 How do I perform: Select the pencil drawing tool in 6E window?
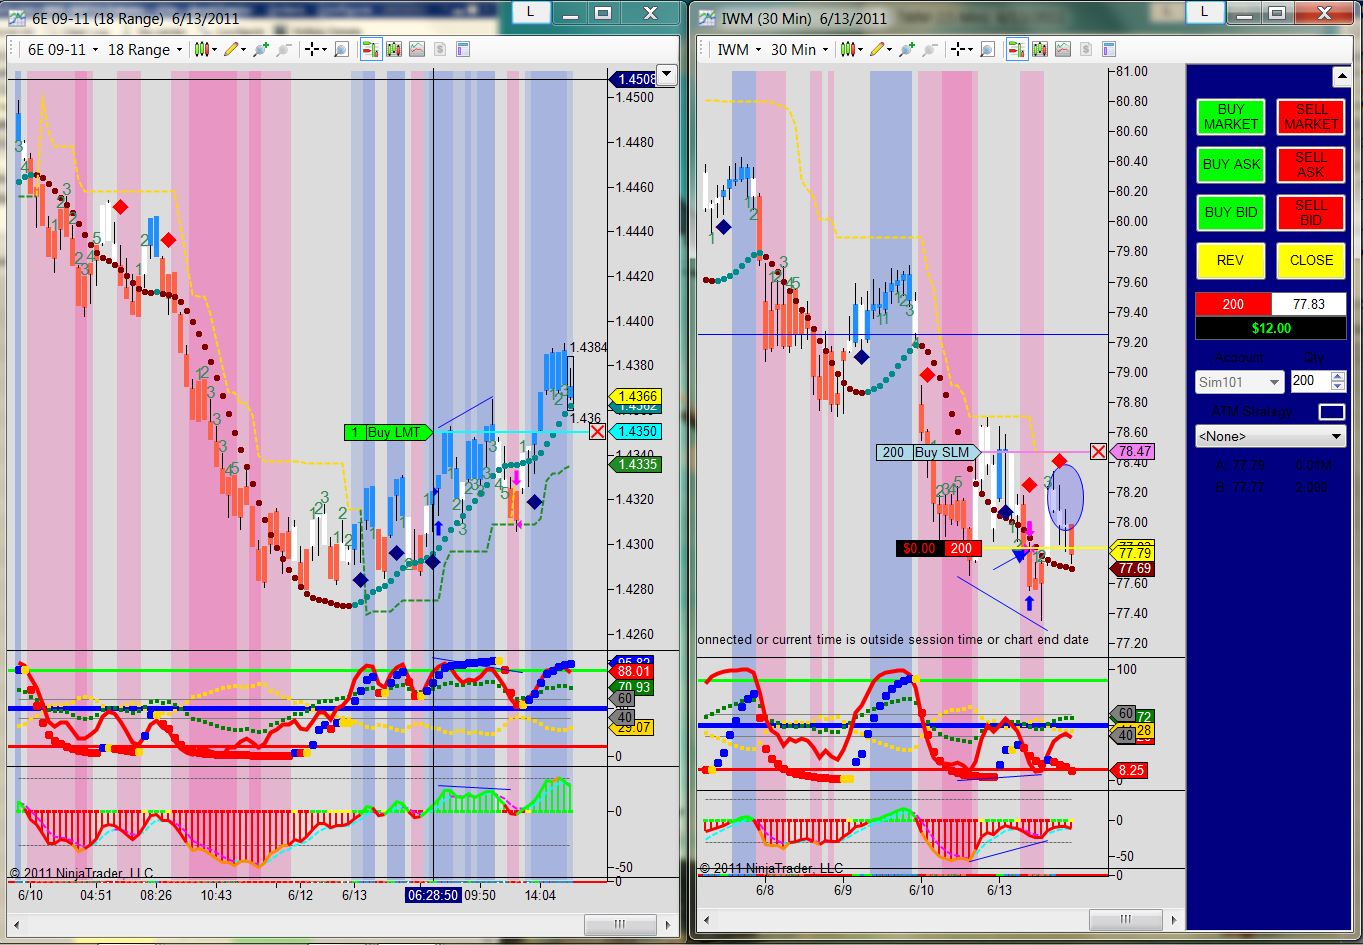(230, 49)
